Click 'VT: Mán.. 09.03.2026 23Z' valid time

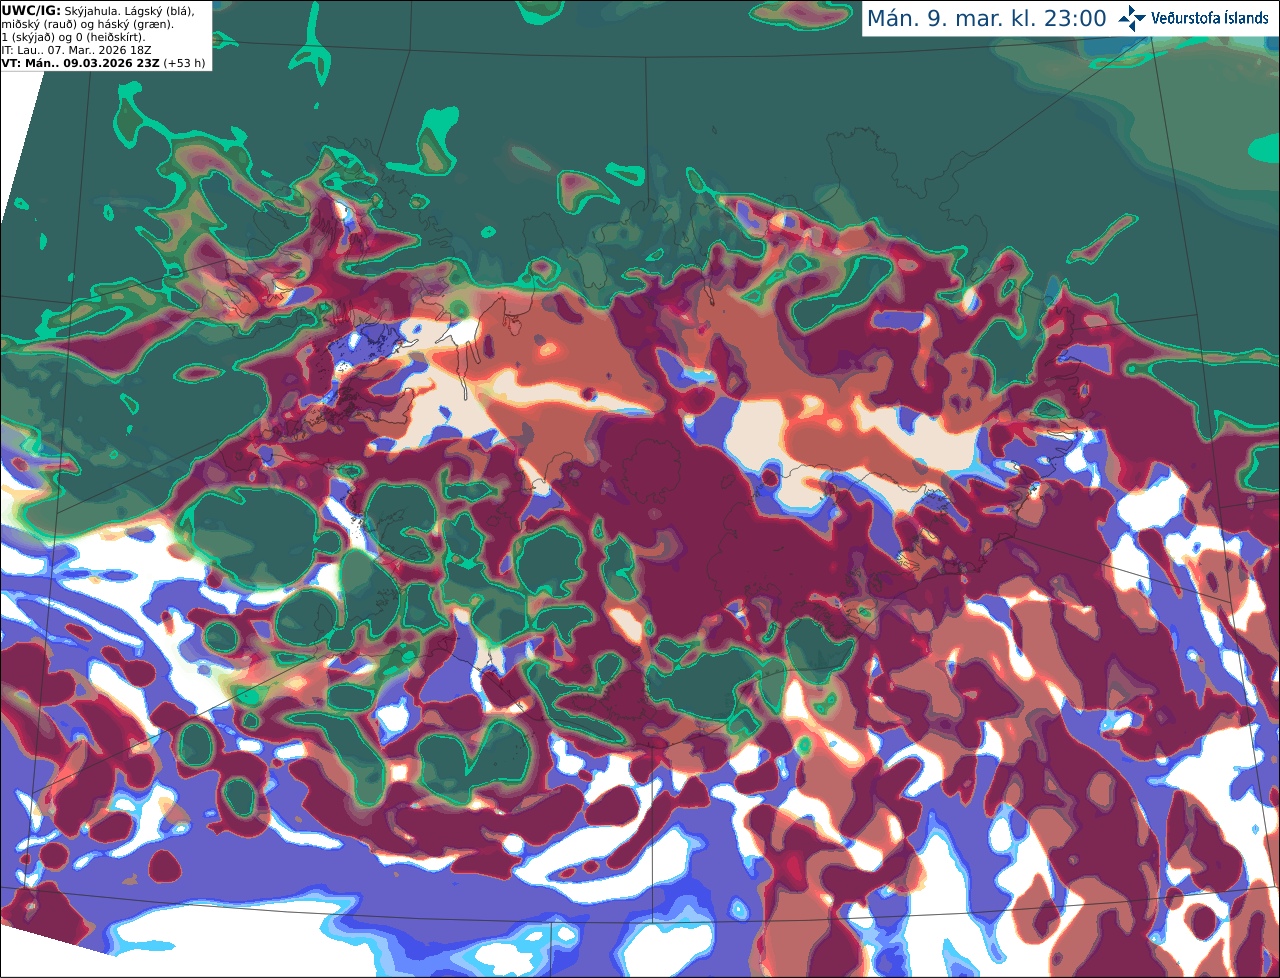(81, 63)
